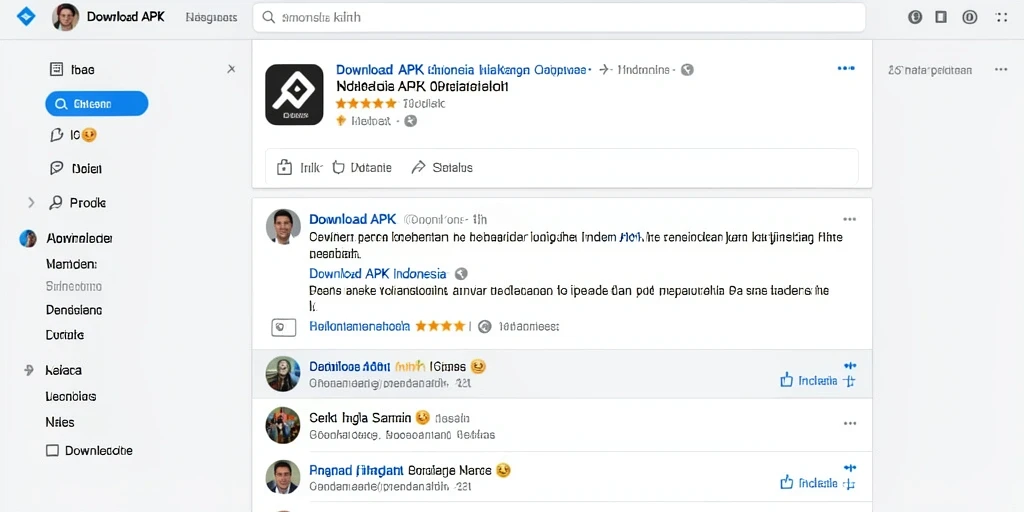Open the Nsagicets tab in header
The width and height of the screenshot is (1024, 512).
211,18
